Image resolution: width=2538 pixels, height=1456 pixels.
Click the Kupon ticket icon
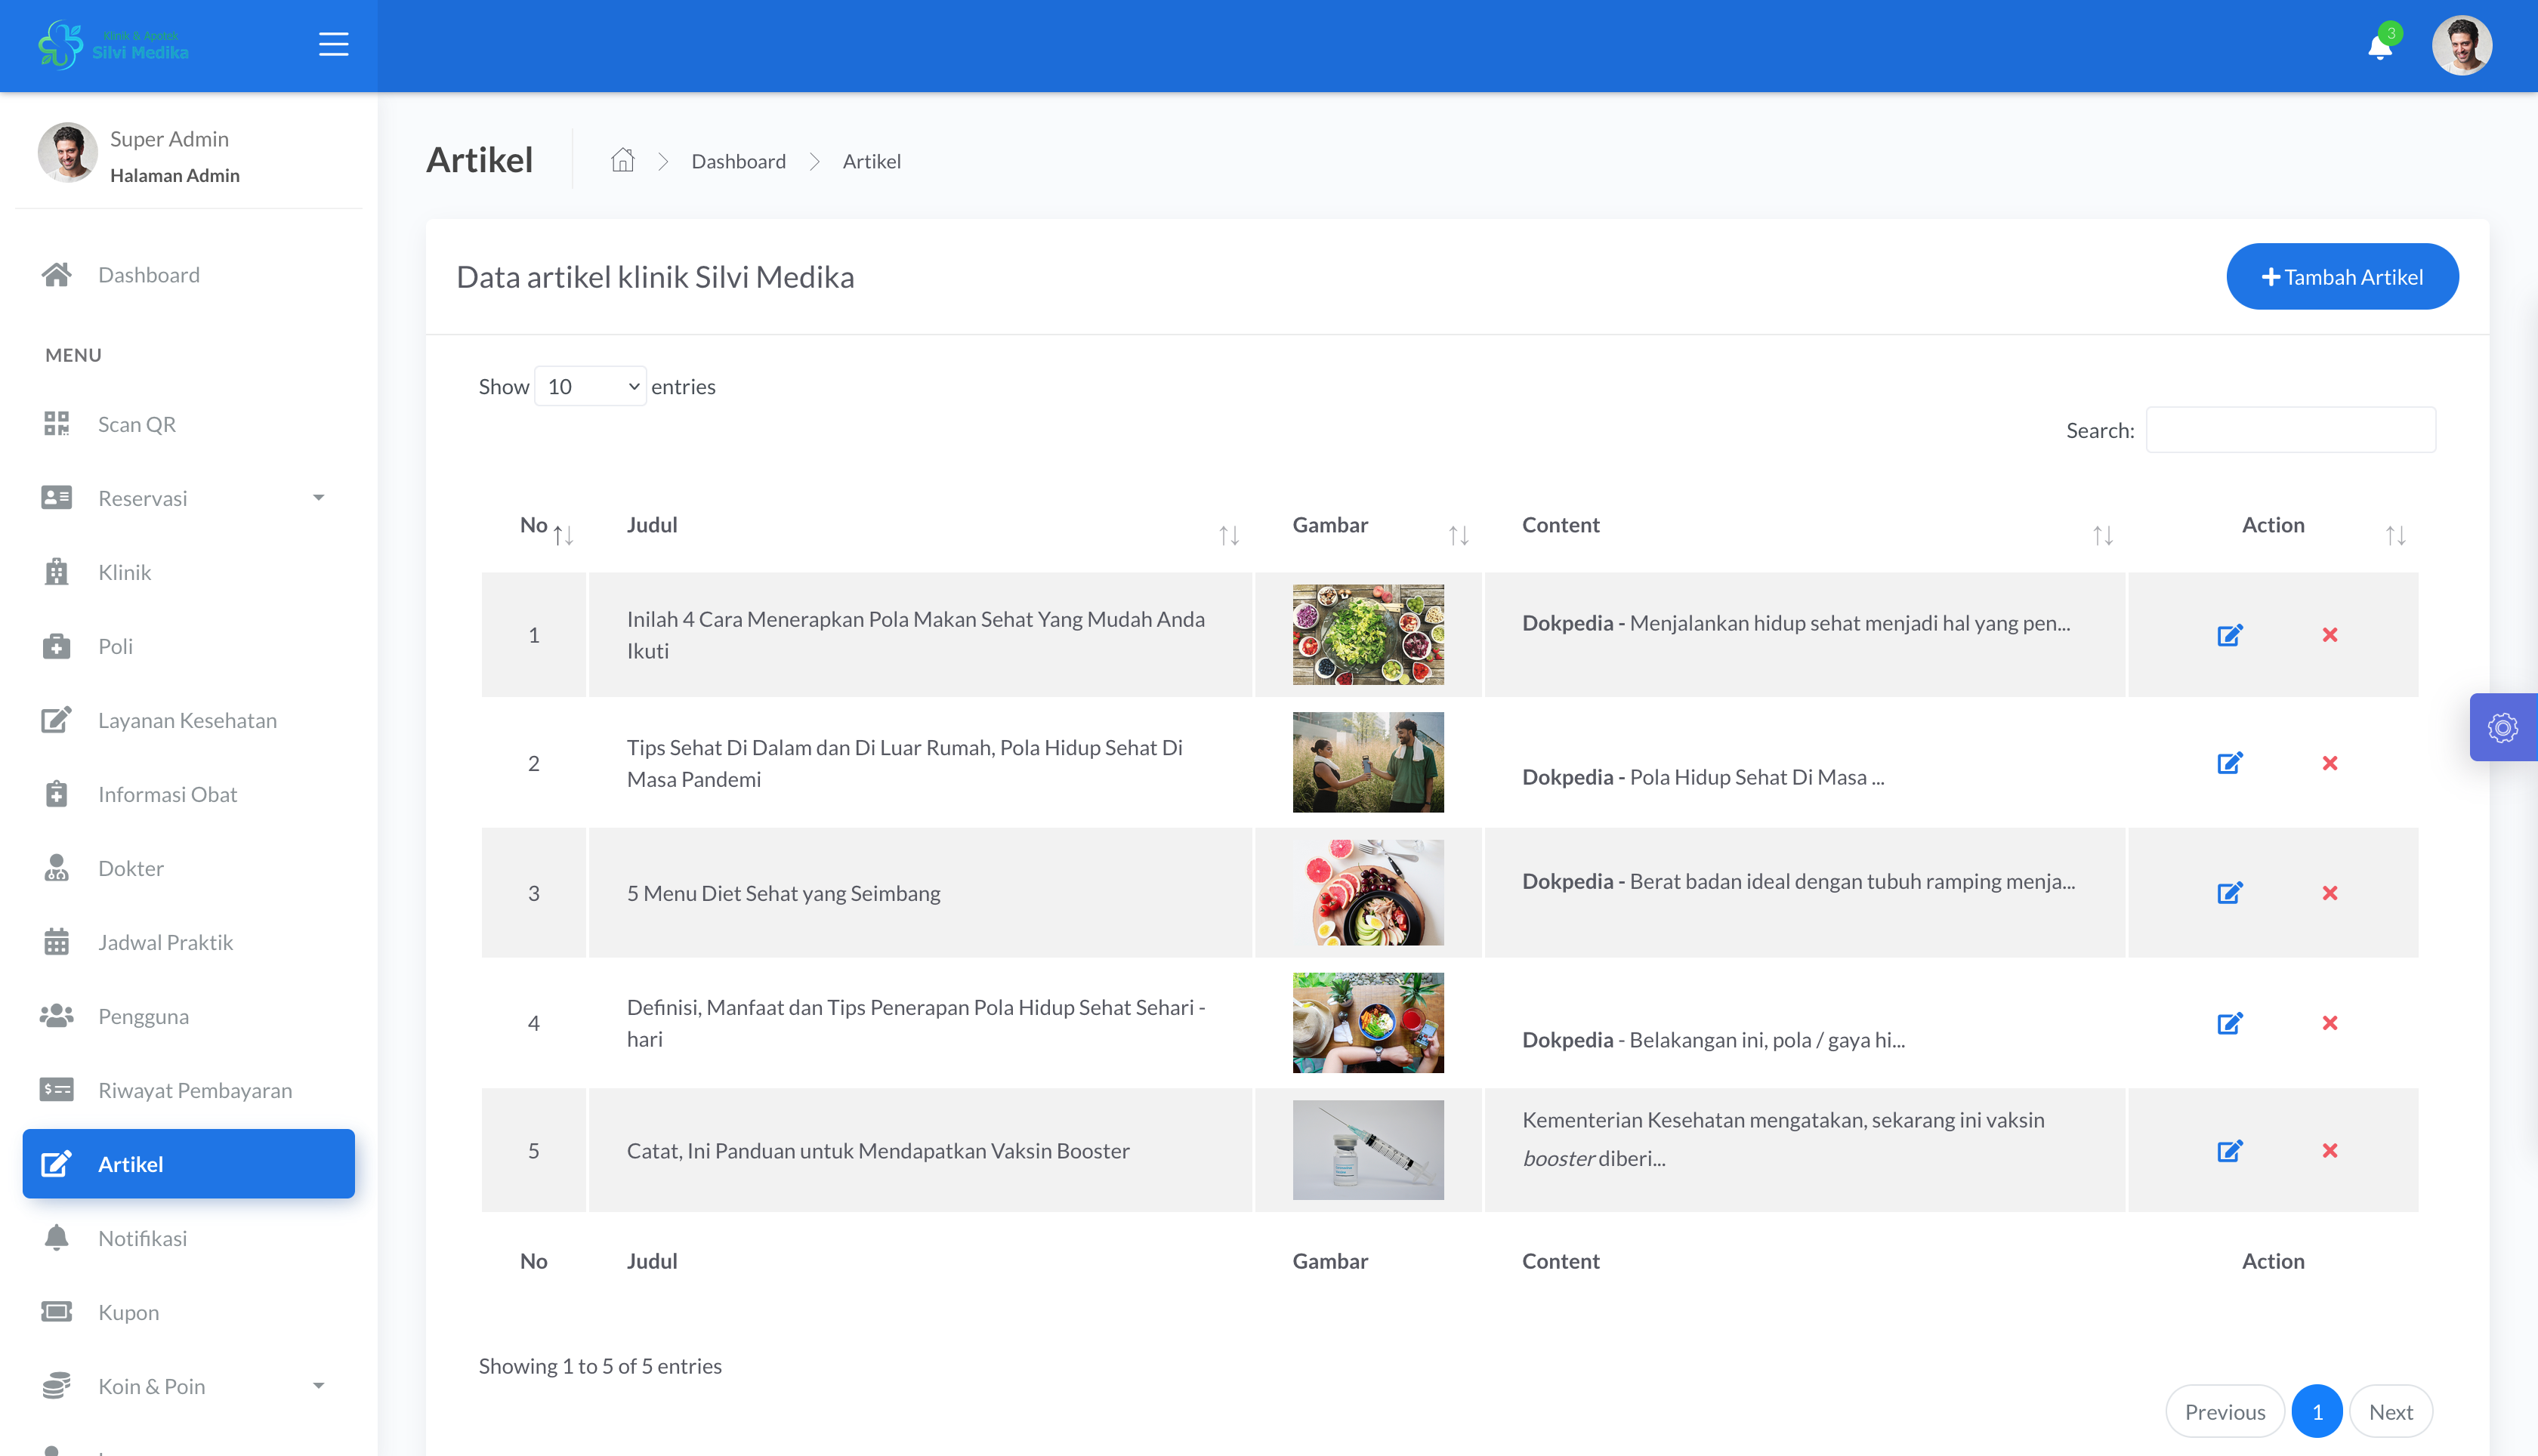[x=56, y=1312]
